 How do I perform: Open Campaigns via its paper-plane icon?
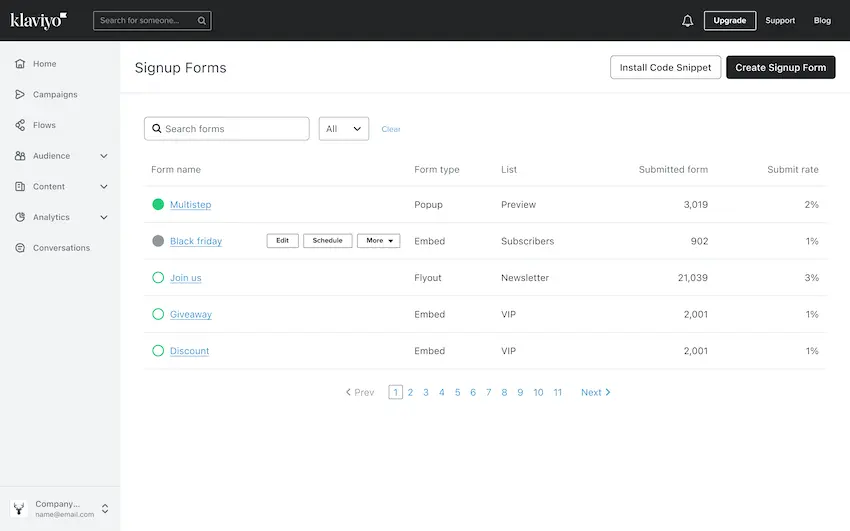(20, 95)
